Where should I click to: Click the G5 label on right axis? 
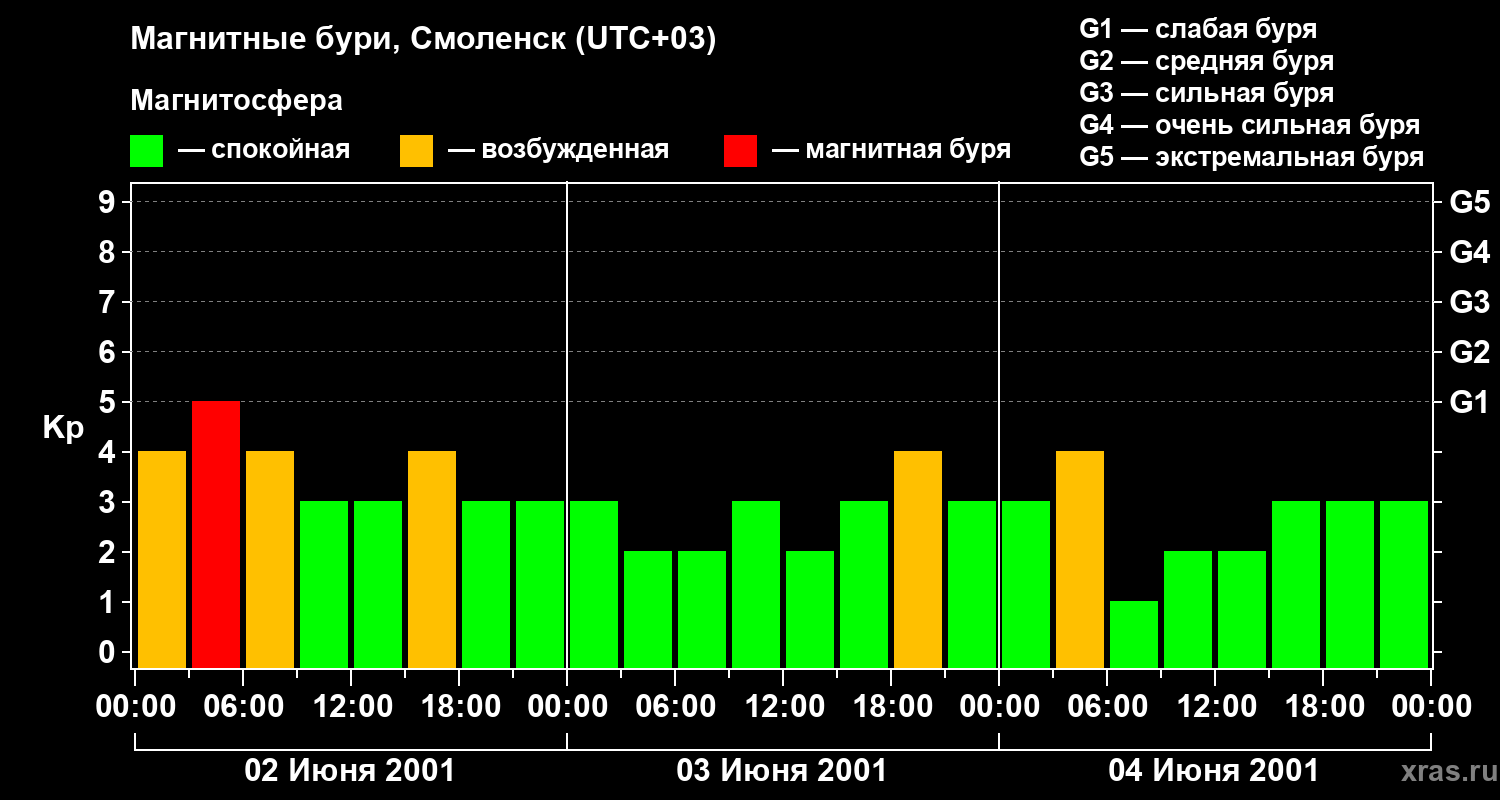pos(1469,202)
